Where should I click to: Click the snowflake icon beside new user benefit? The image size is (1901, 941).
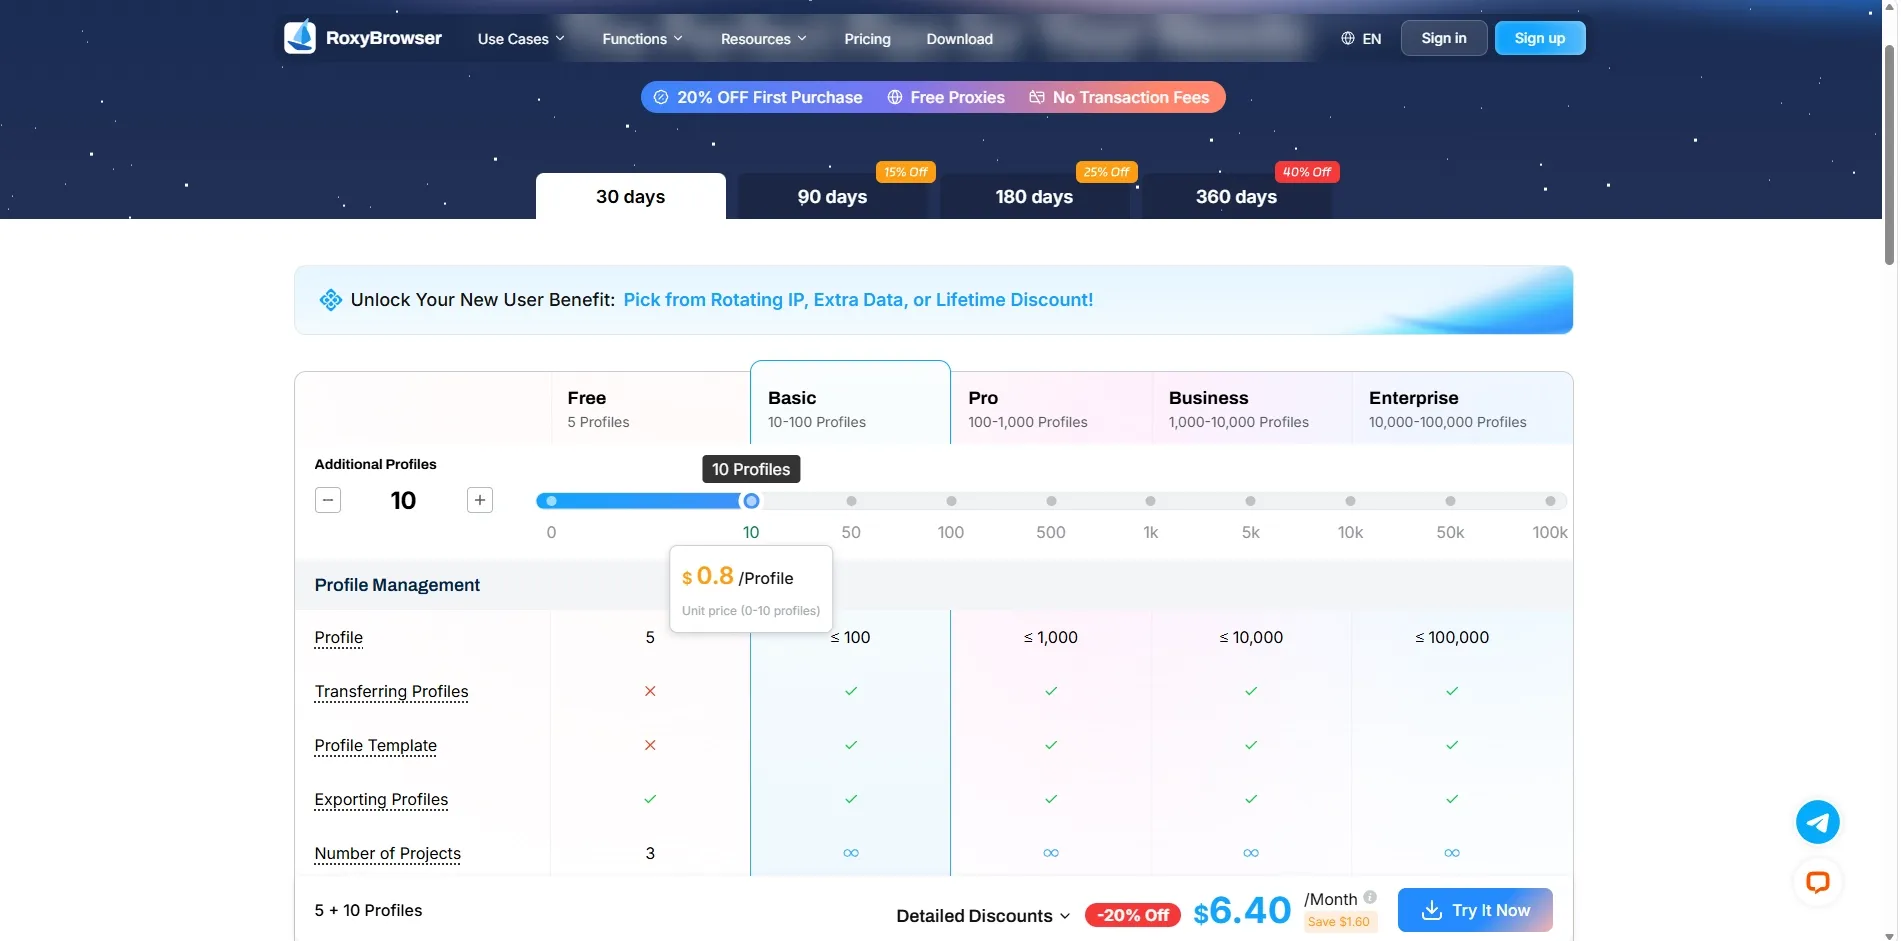click(x=330, y=299)
